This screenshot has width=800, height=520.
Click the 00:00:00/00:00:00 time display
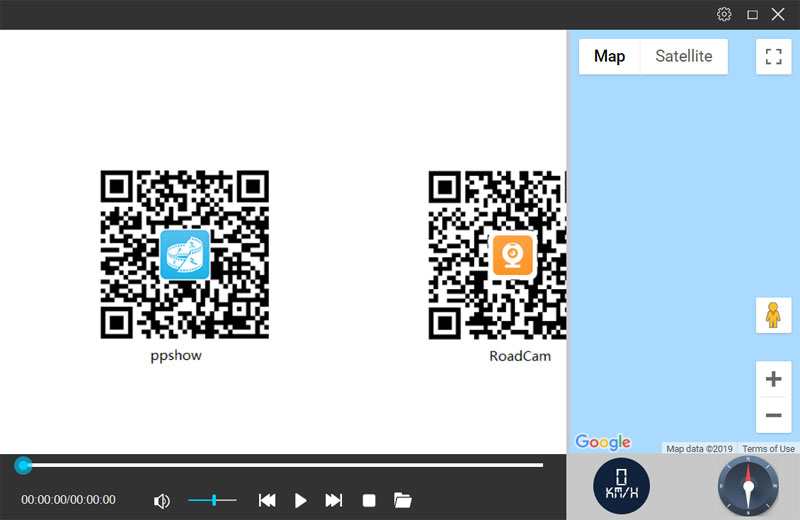[68, 500]
